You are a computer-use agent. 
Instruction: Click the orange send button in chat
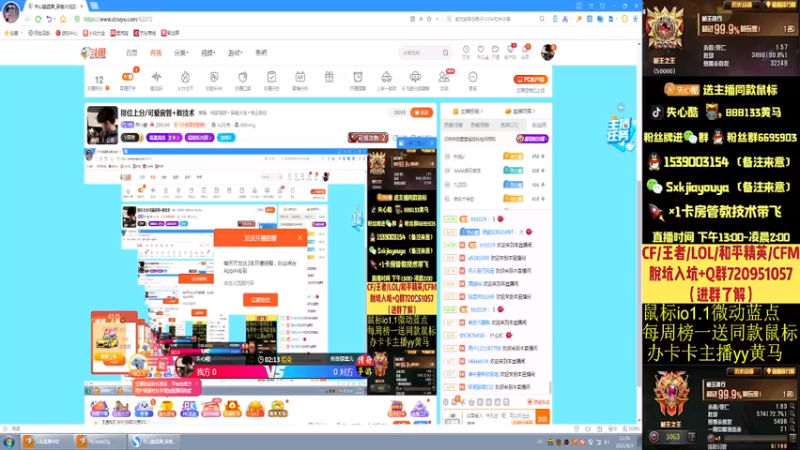point(542,418)
